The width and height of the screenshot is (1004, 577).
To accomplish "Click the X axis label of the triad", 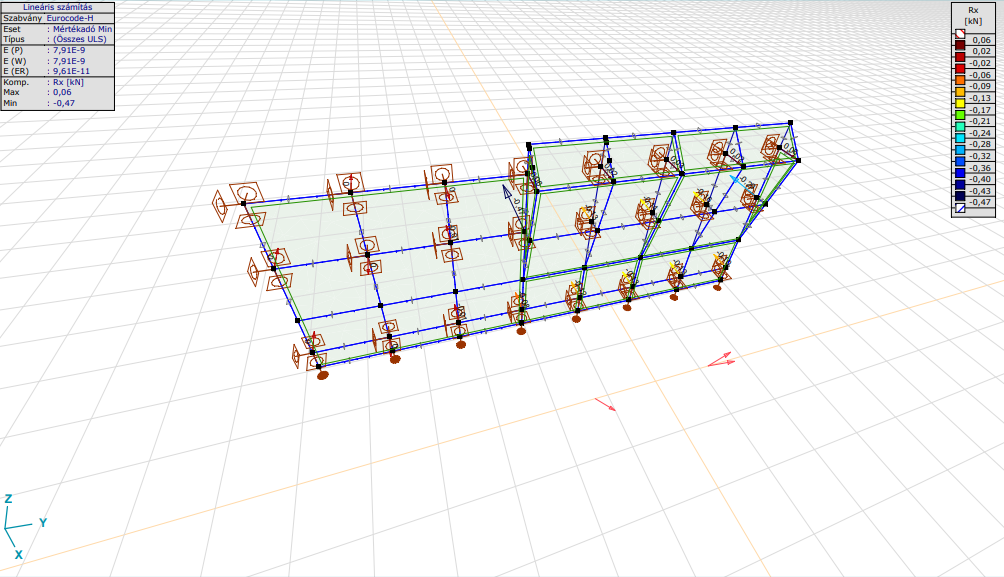I will pos(18,554).
